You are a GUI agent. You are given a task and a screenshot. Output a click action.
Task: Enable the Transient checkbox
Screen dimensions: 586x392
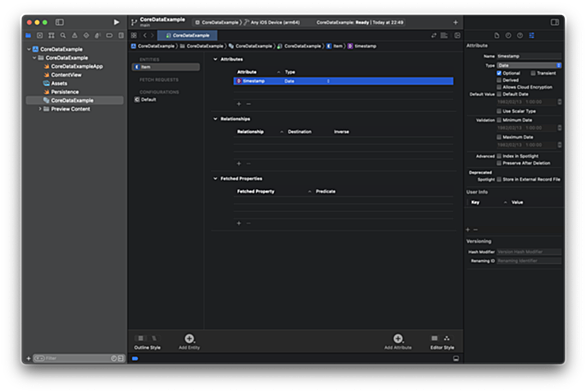533,73
